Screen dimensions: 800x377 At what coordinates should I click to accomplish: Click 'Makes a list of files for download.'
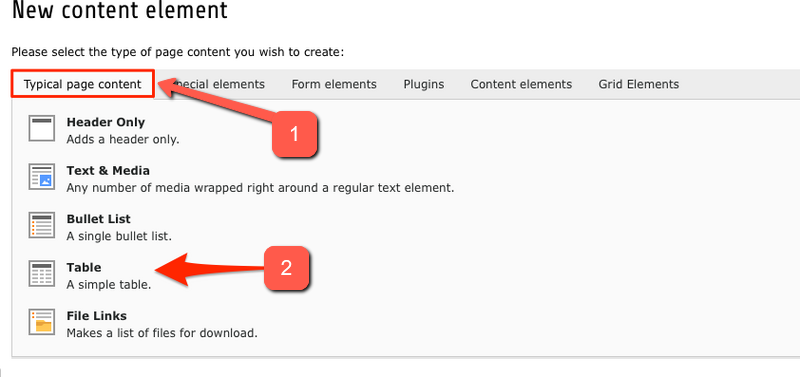click(162, 333)
